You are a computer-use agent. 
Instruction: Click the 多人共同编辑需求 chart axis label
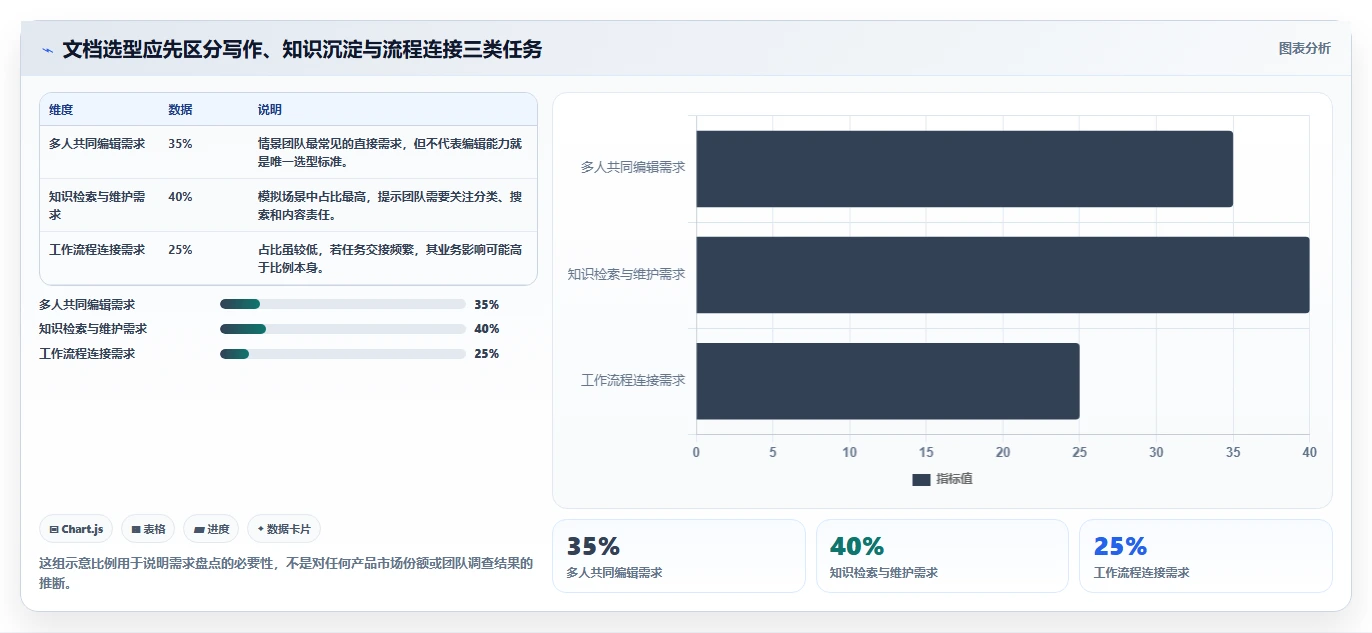point(633,167)
